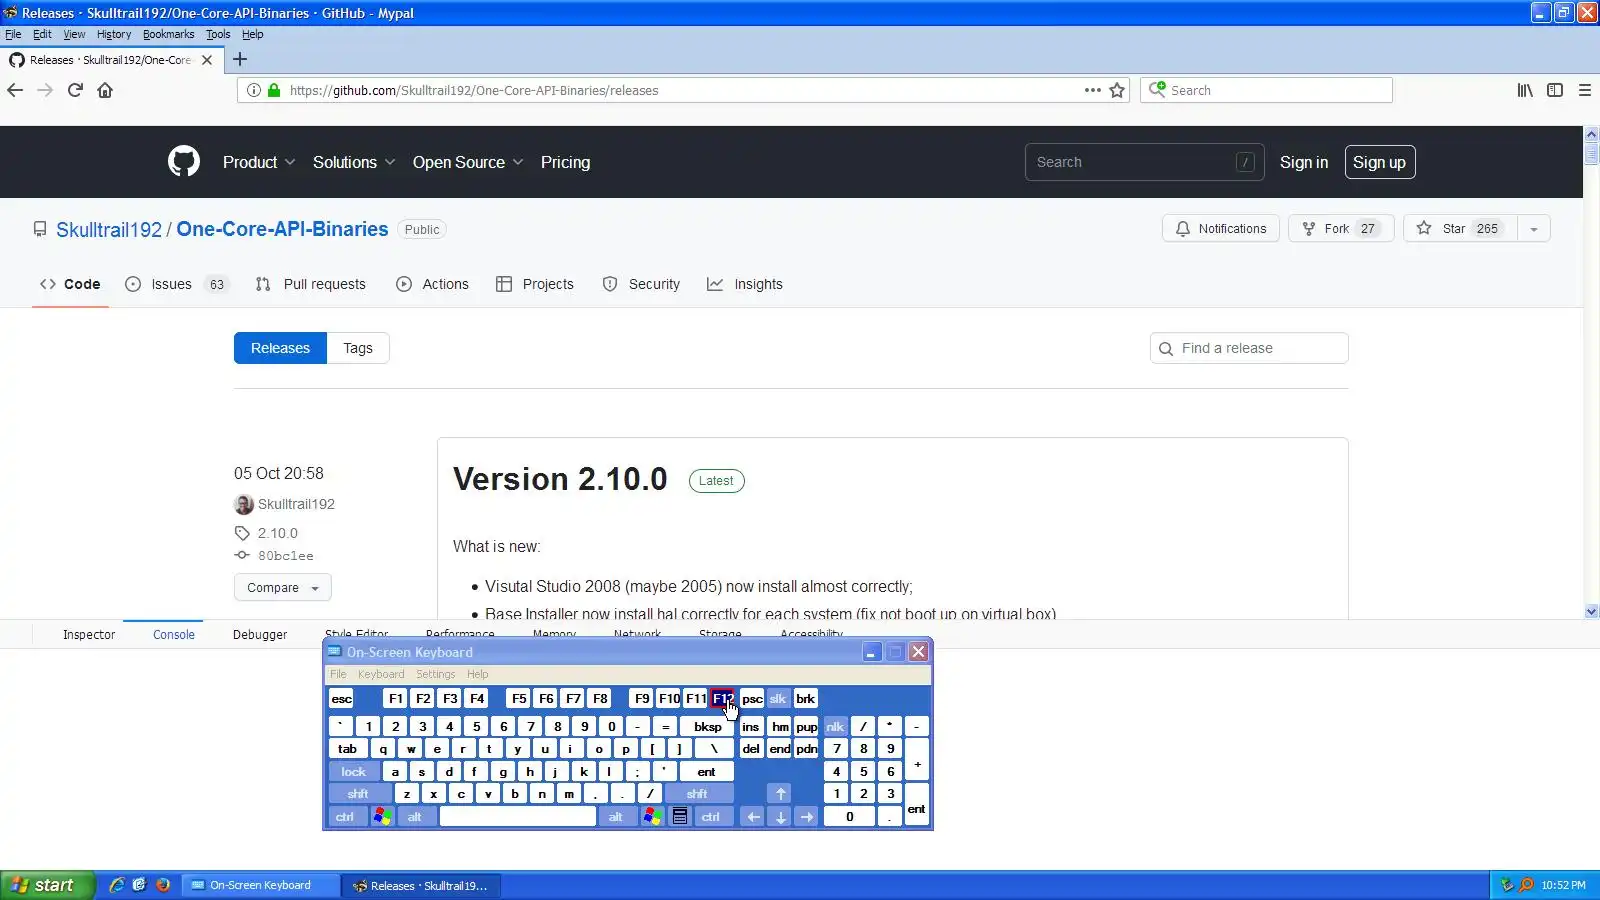Expand the Product dropdown menu
The height and width of the screenshot is (900, 1600).
tap(259, 162)
